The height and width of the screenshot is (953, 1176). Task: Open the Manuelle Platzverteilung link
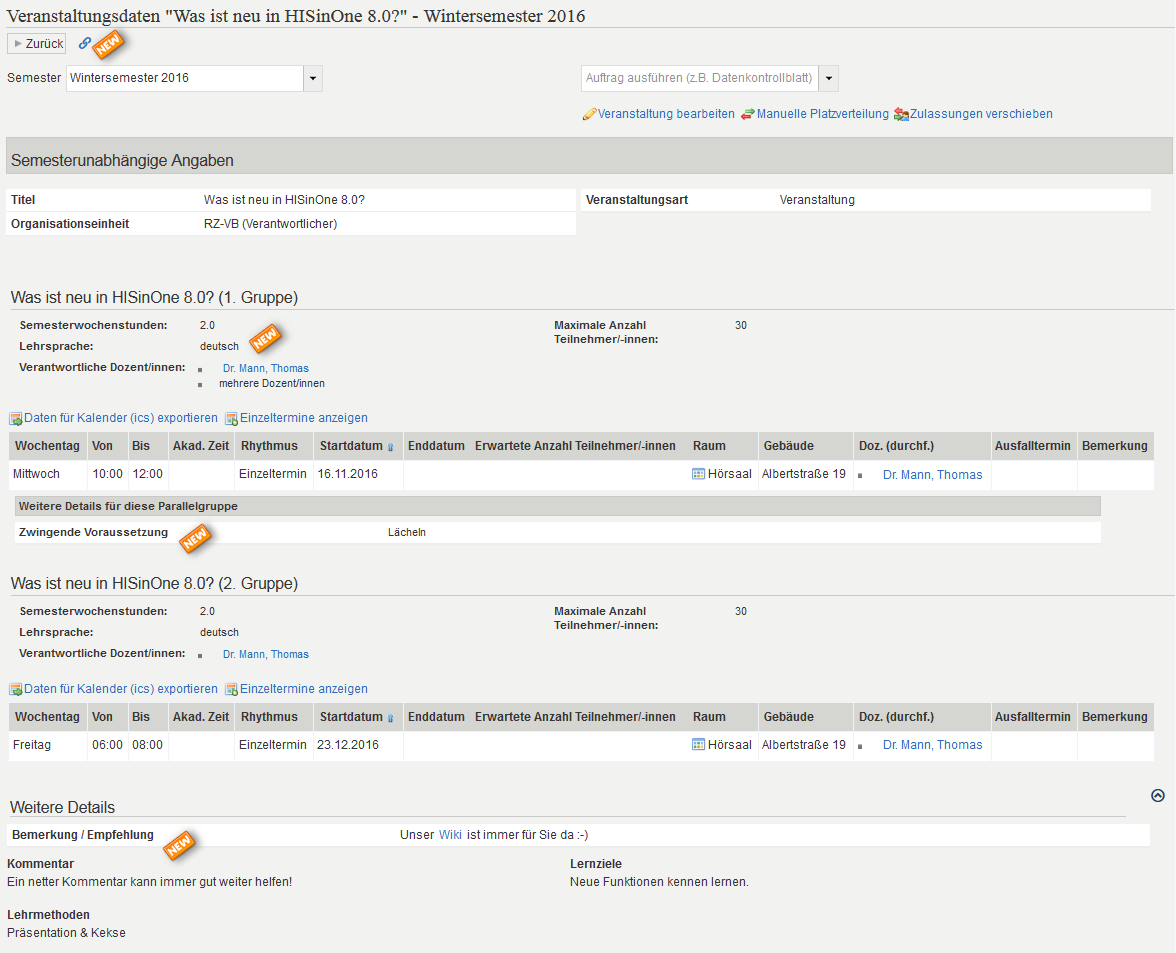823,114
